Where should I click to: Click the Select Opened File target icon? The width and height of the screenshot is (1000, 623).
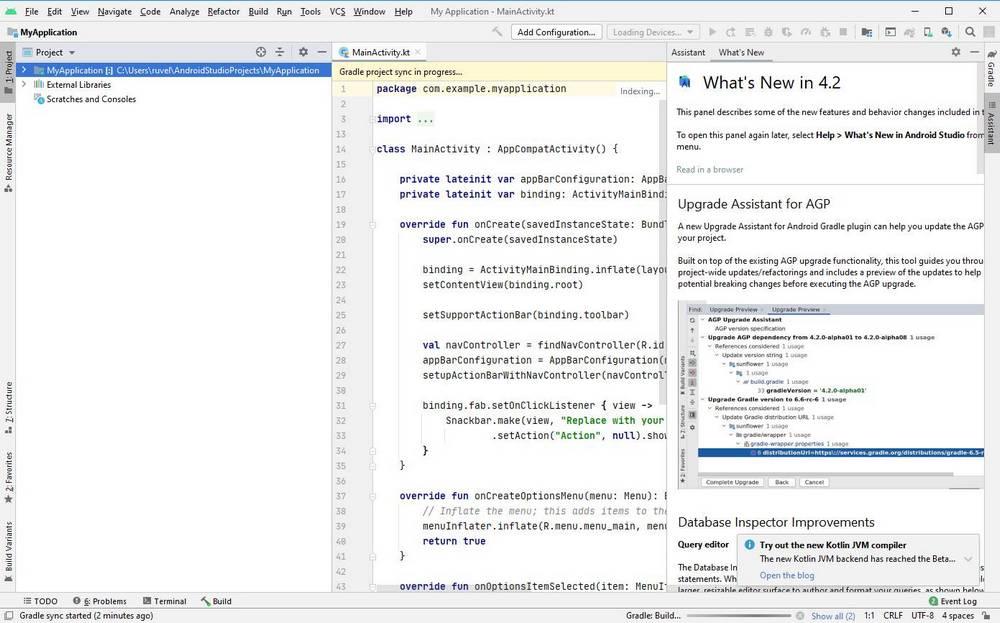coord(261,52)
